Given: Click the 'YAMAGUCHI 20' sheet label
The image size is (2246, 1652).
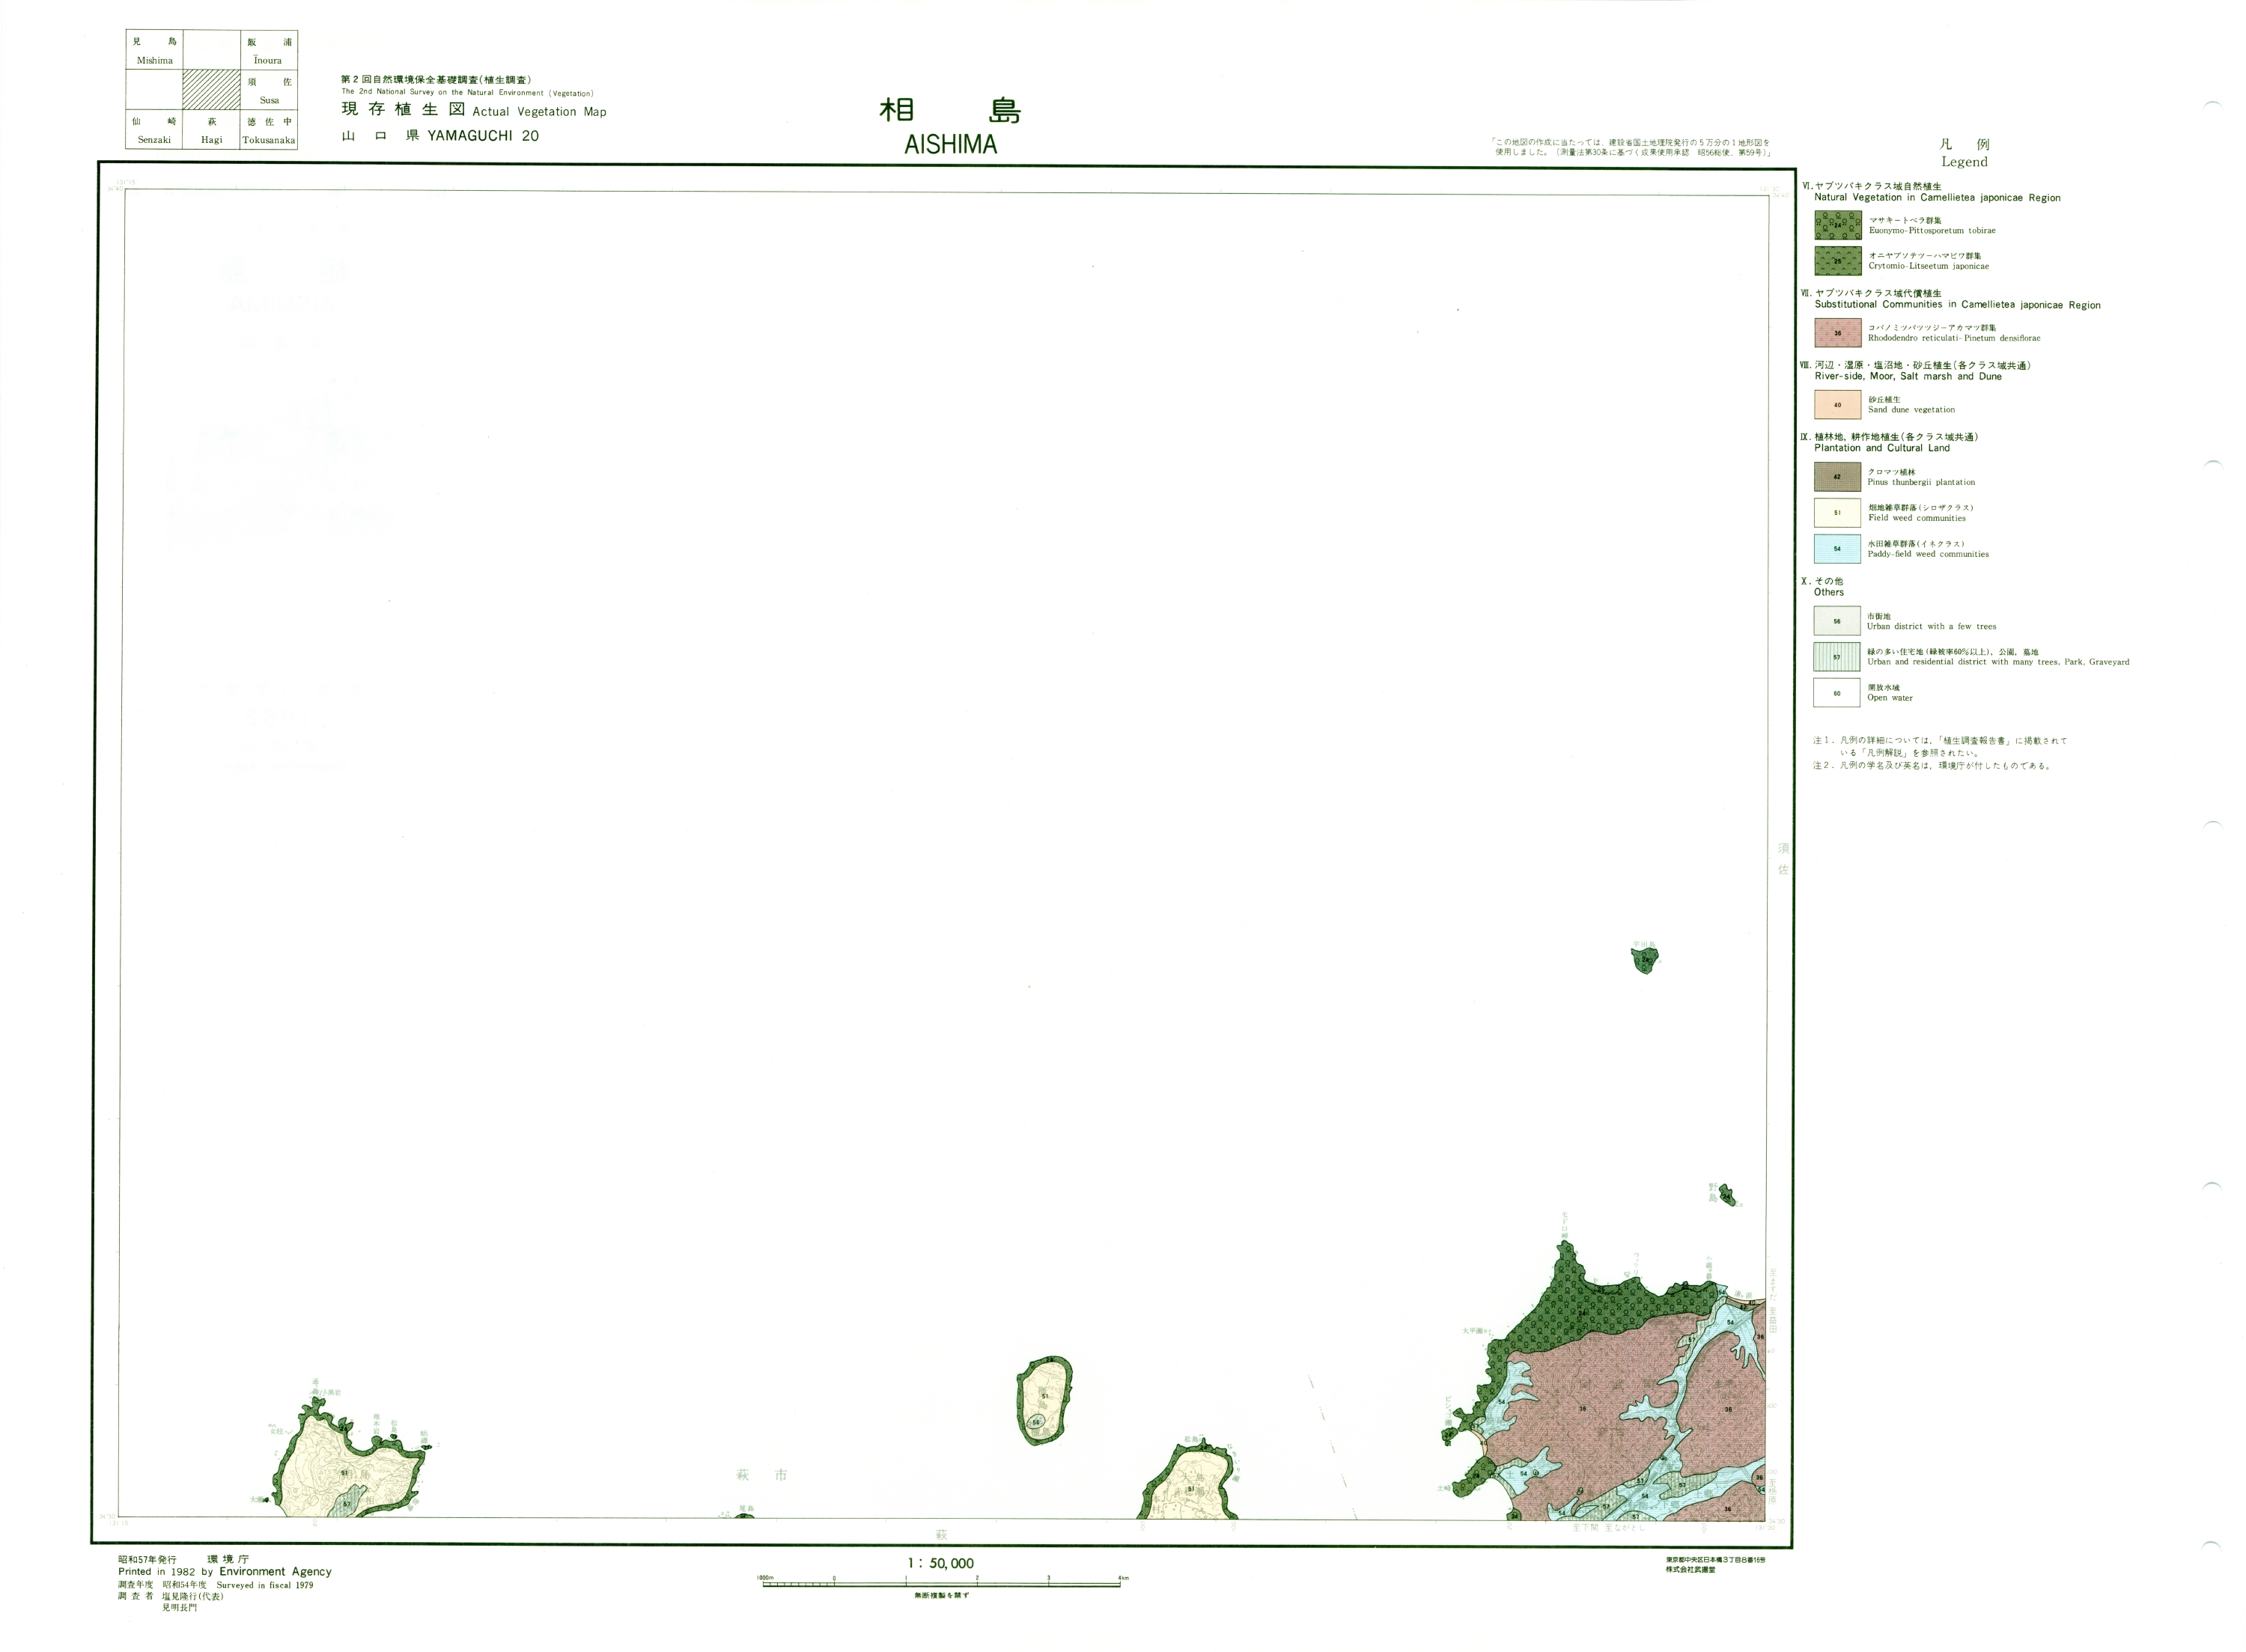Looking at the screenshot, I should tap(483, 136).
